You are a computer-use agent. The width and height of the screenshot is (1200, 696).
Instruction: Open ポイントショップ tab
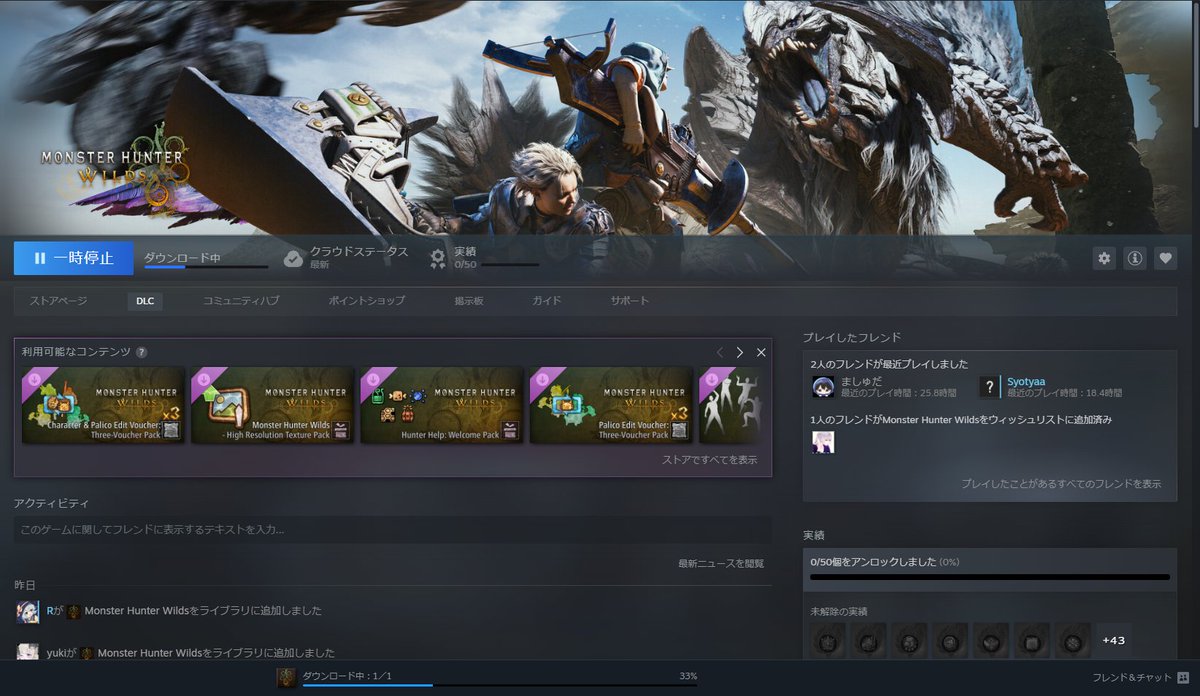click(367, 301)
